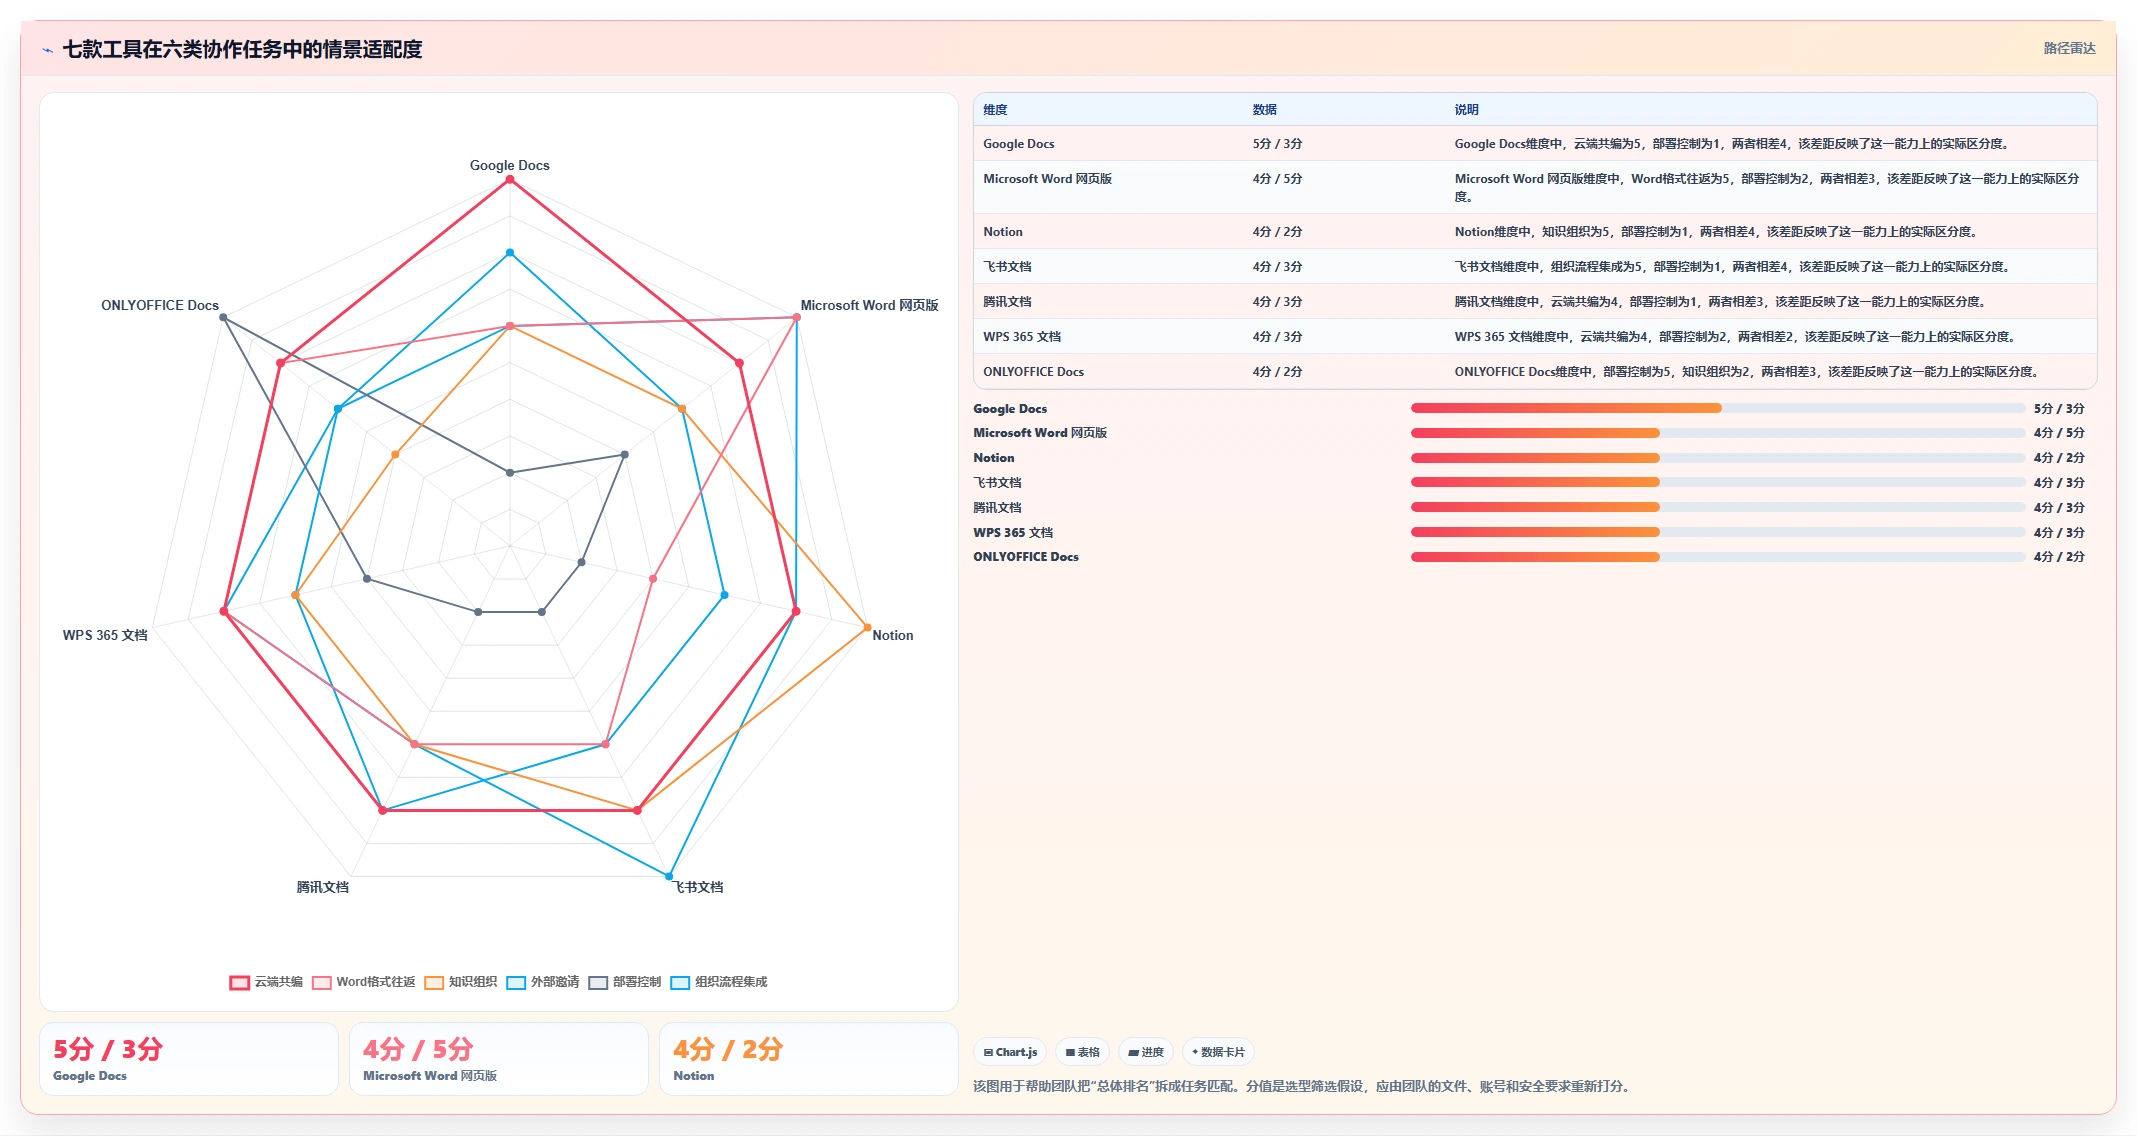The height and width of the screenshot is (1136, 2137).
Task: Click the Chart.js chip
Action: [1010, 1052]
